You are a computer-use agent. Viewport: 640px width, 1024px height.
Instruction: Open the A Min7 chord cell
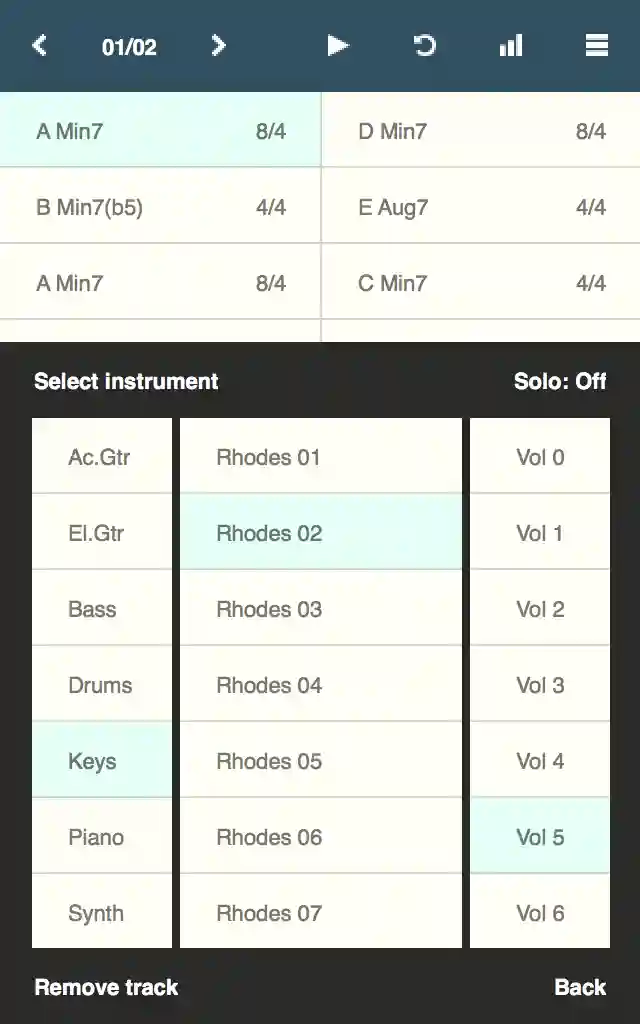pos(160,130)
